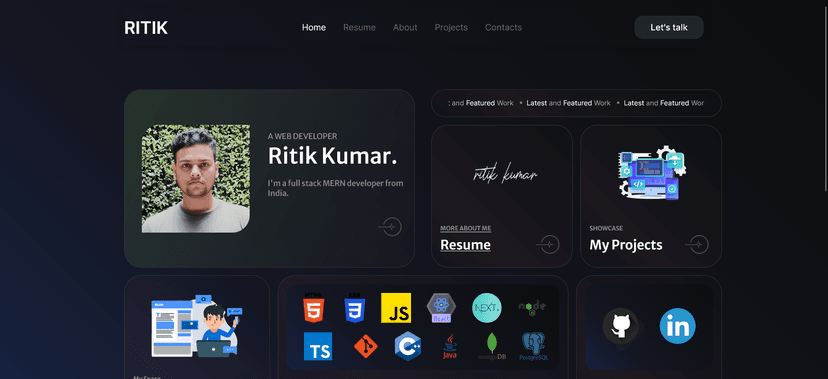Click the arrow icon beside Resume
The height and width of the screenshot is (379, 828).
coord(548,244)
